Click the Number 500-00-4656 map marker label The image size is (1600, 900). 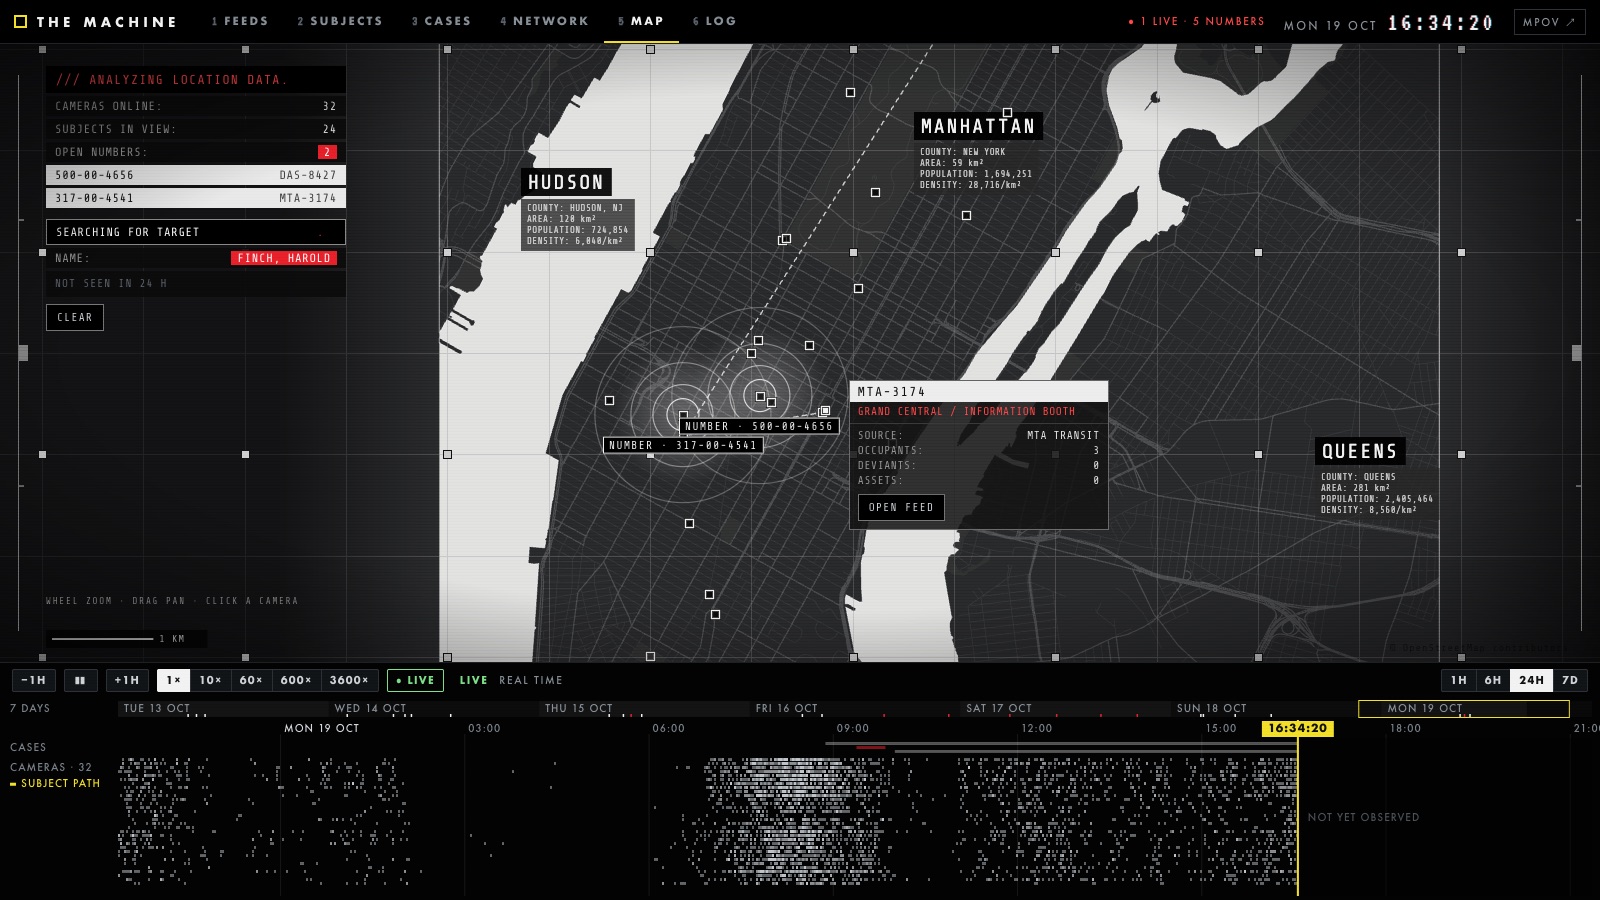759,426
